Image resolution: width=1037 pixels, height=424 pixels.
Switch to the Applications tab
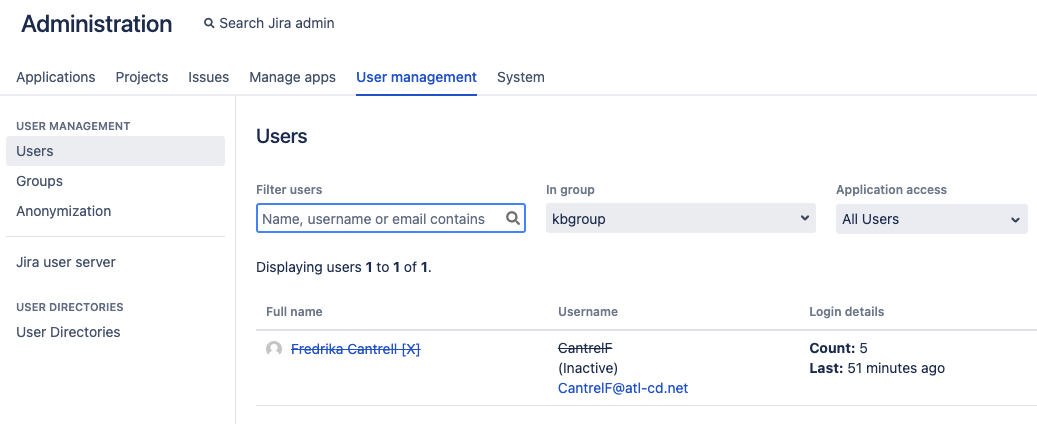(x=56, y=77)
